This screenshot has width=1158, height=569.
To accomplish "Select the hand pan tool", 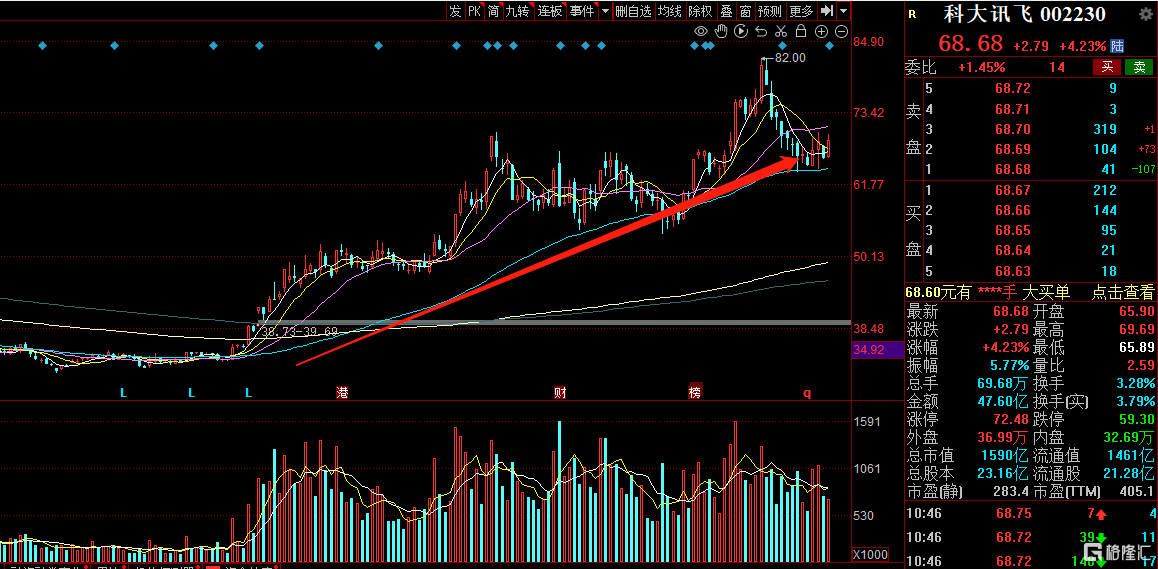I will click(722, 31).
